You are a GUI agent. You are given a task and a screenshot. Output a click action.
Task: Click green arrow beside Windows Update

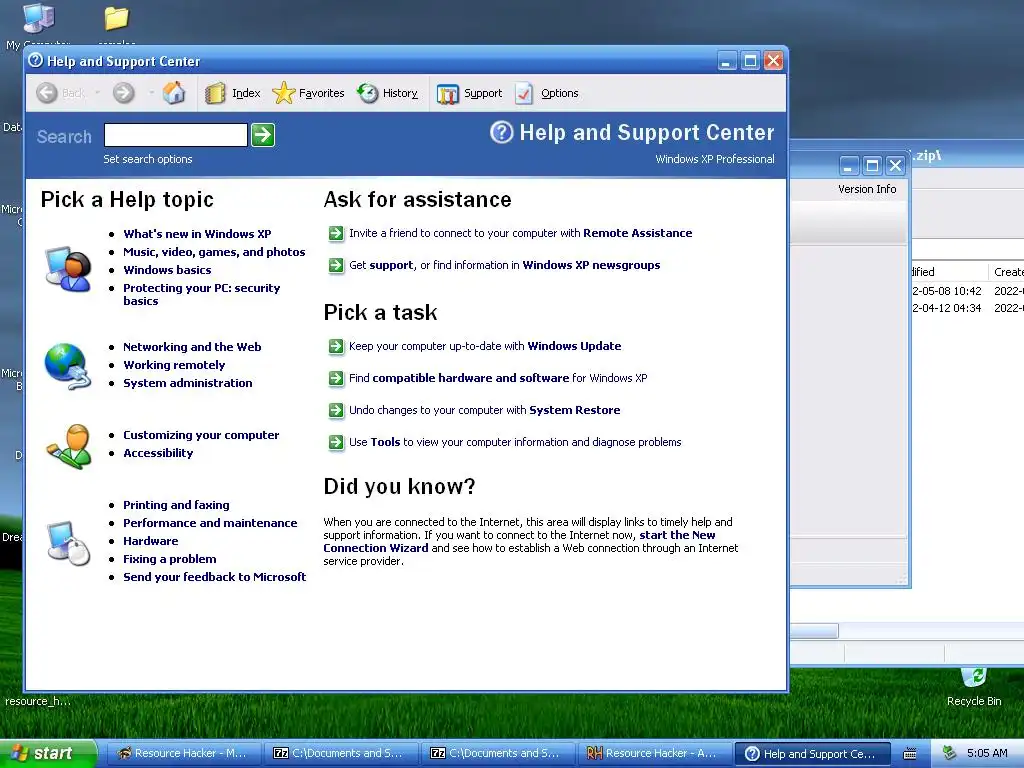tap(336, 346)
